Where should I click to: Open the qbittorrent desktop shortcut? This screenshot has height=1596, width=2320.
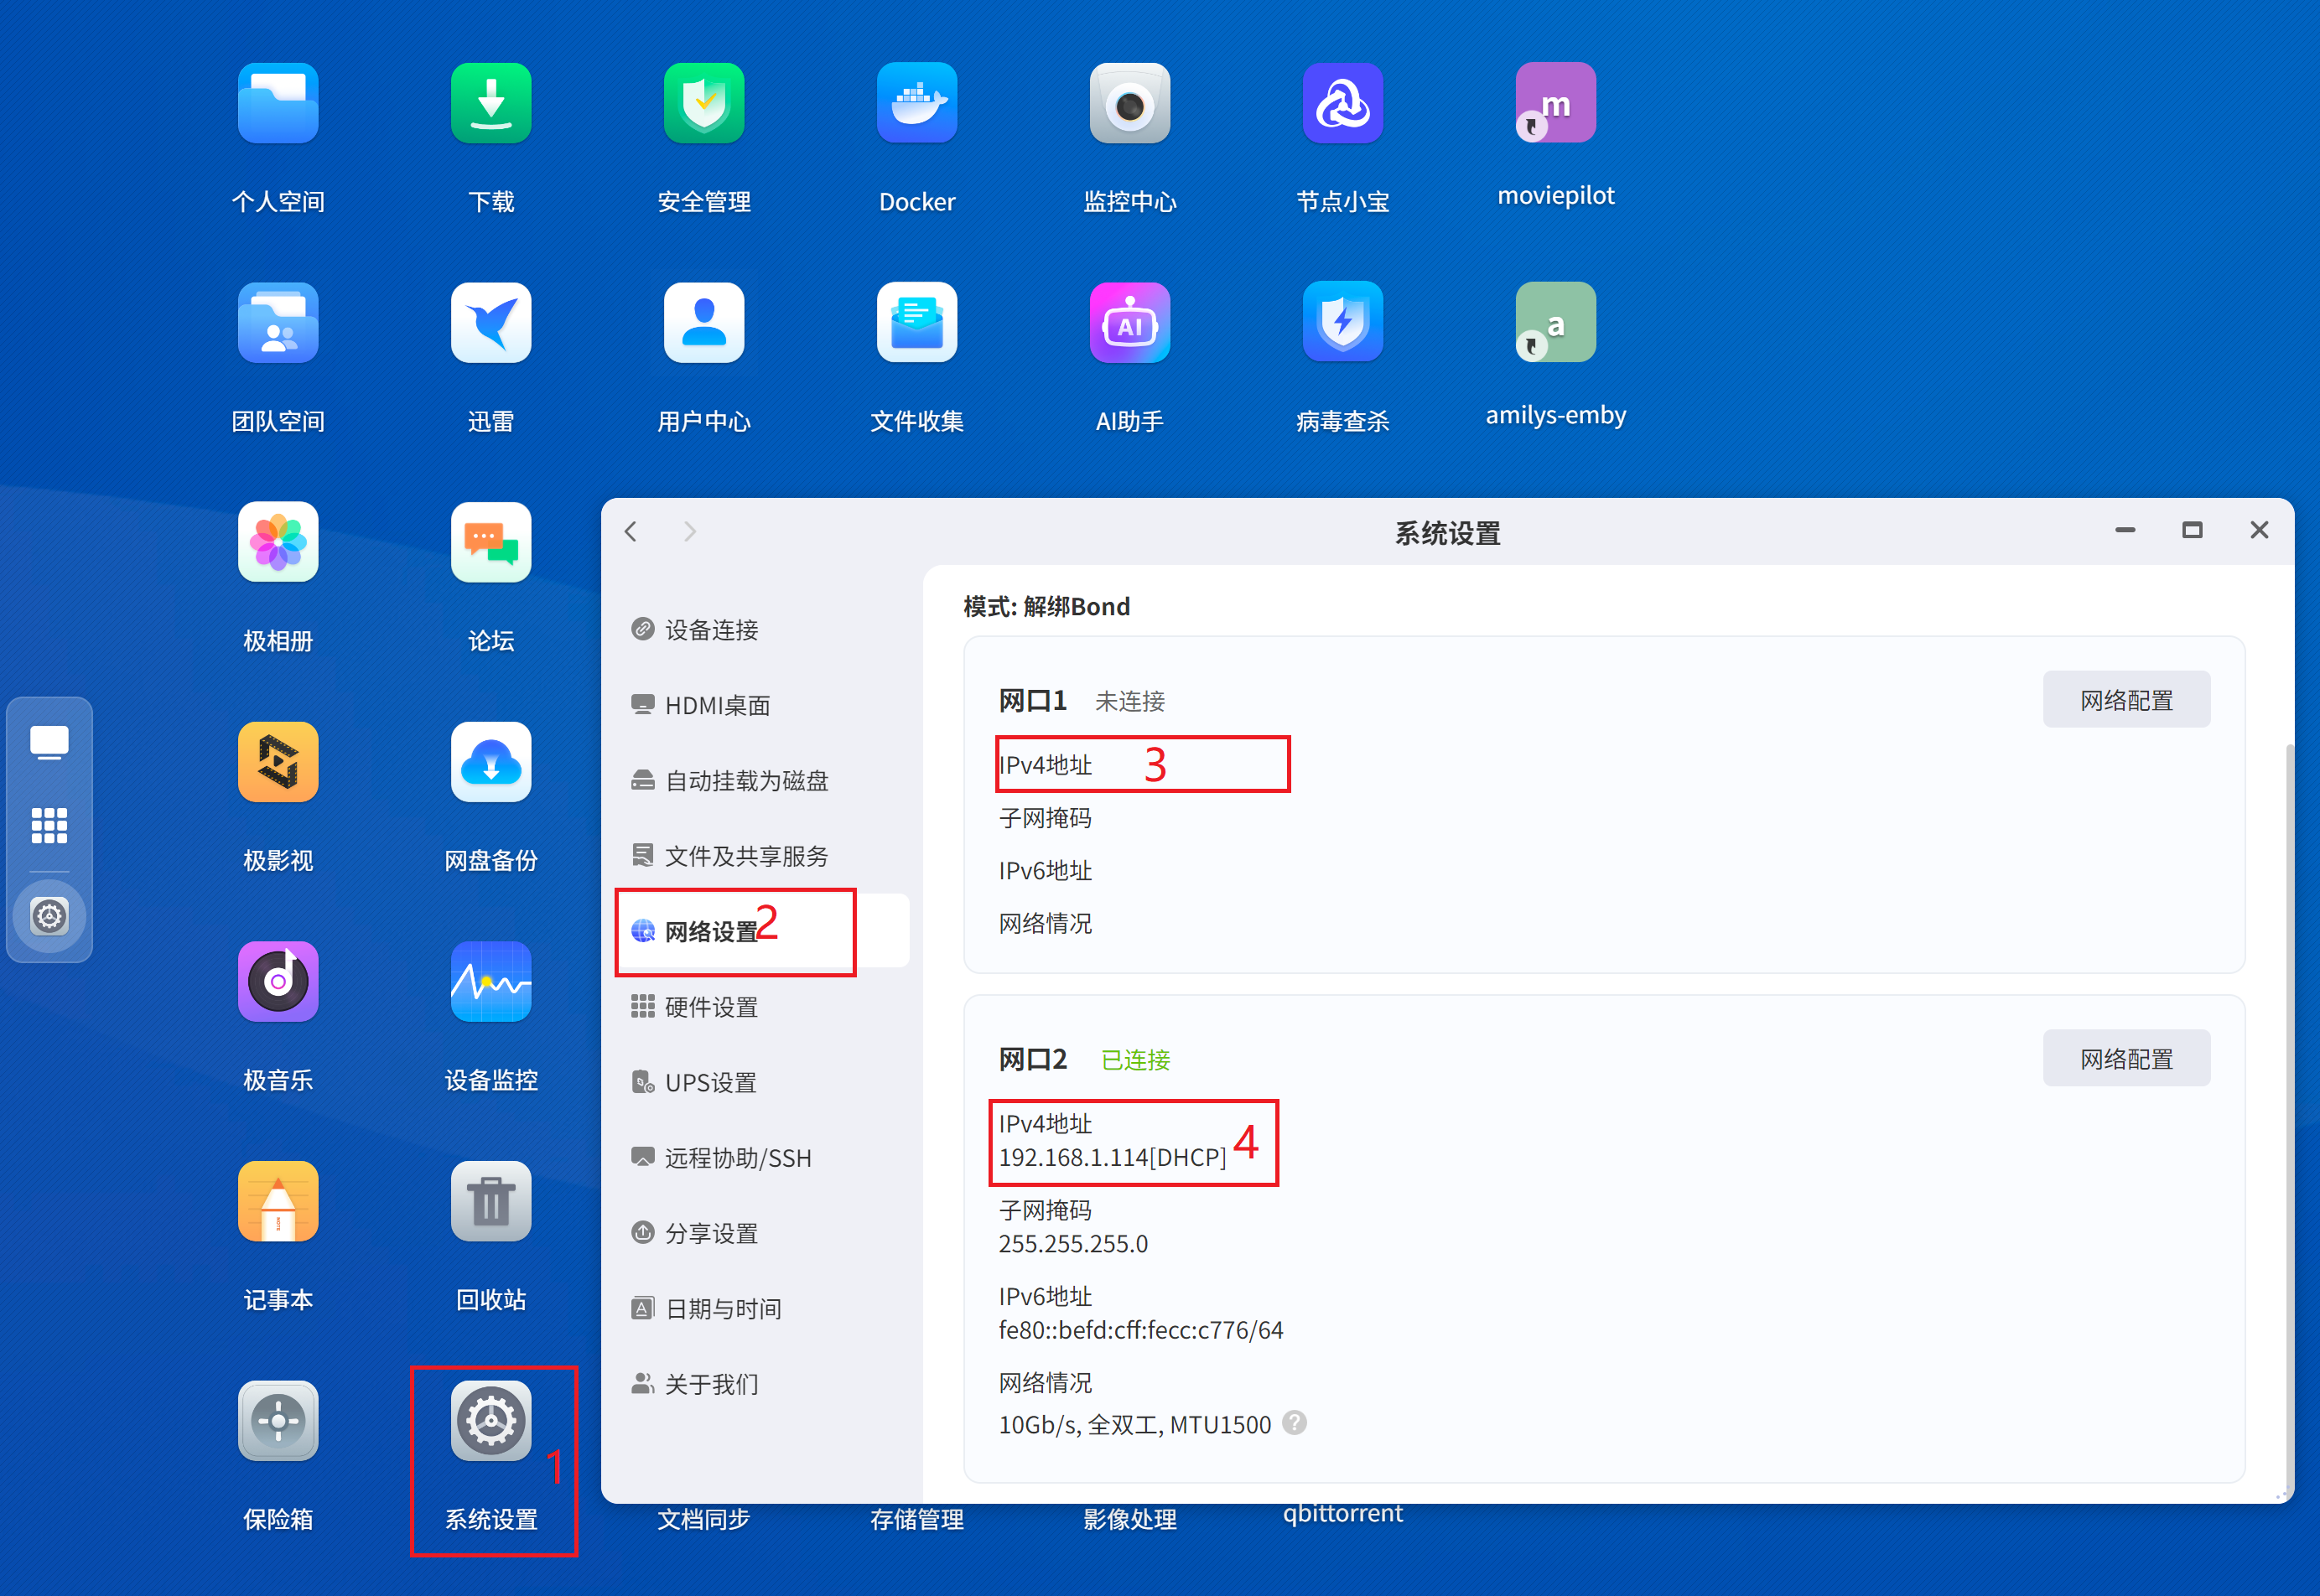1343,1514
